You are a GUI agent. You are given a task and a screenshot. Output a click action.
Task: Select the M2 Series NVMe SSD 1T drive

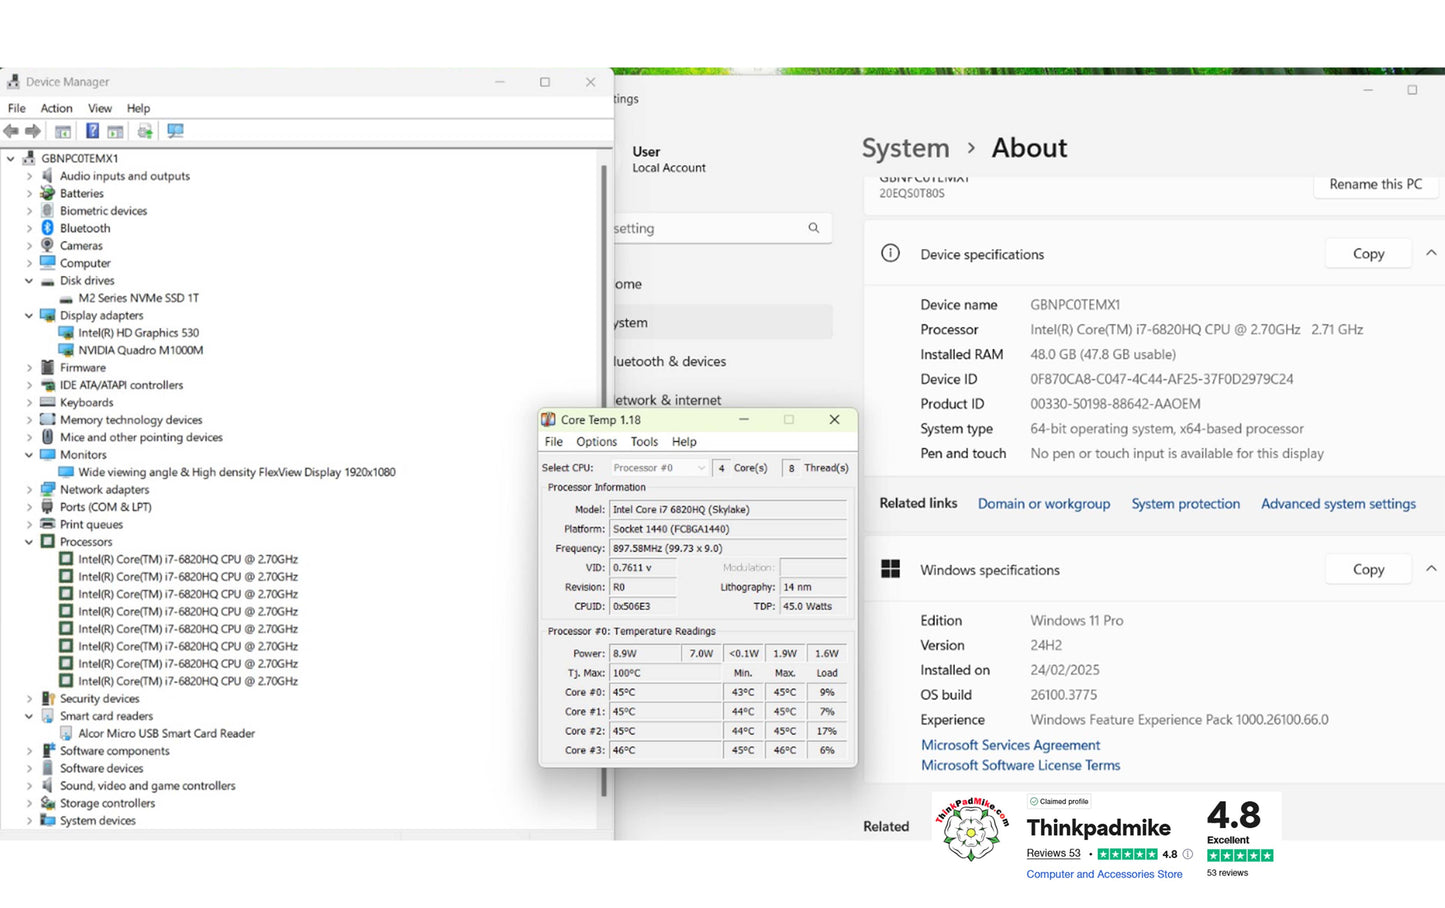point(138,298)
